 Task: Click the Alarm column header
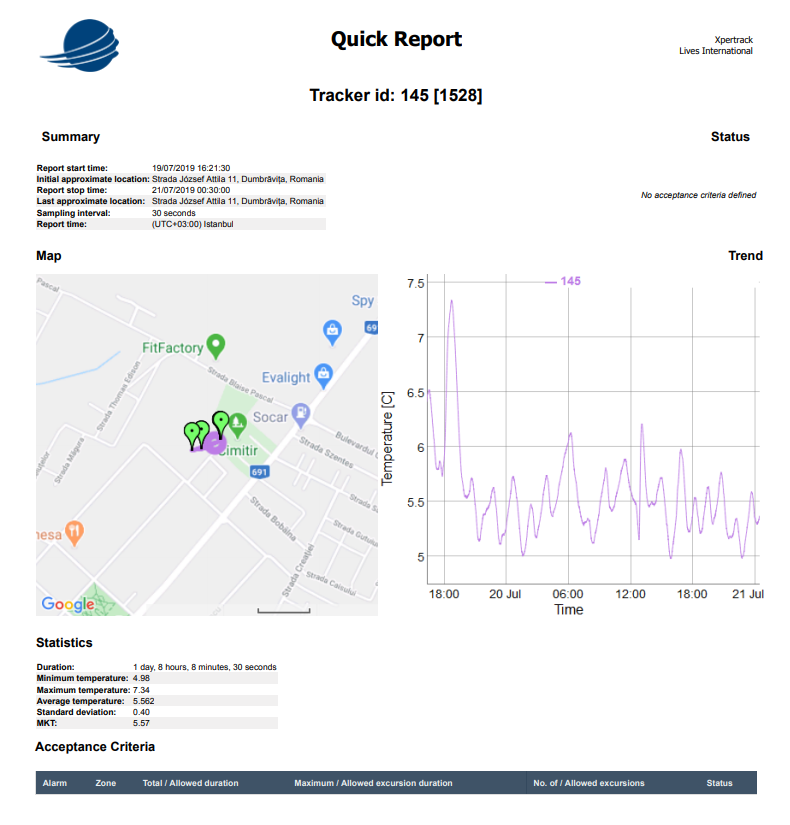tap(55, 783)
